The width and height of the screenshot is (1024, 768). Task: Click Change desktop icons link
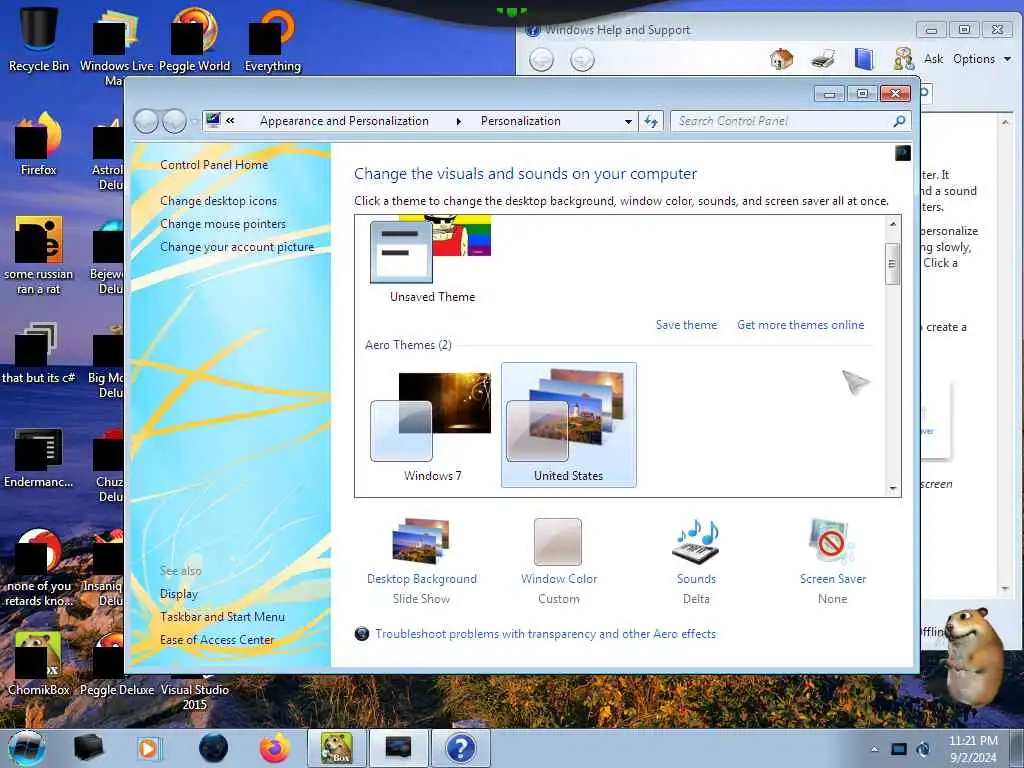click(218, 200)
